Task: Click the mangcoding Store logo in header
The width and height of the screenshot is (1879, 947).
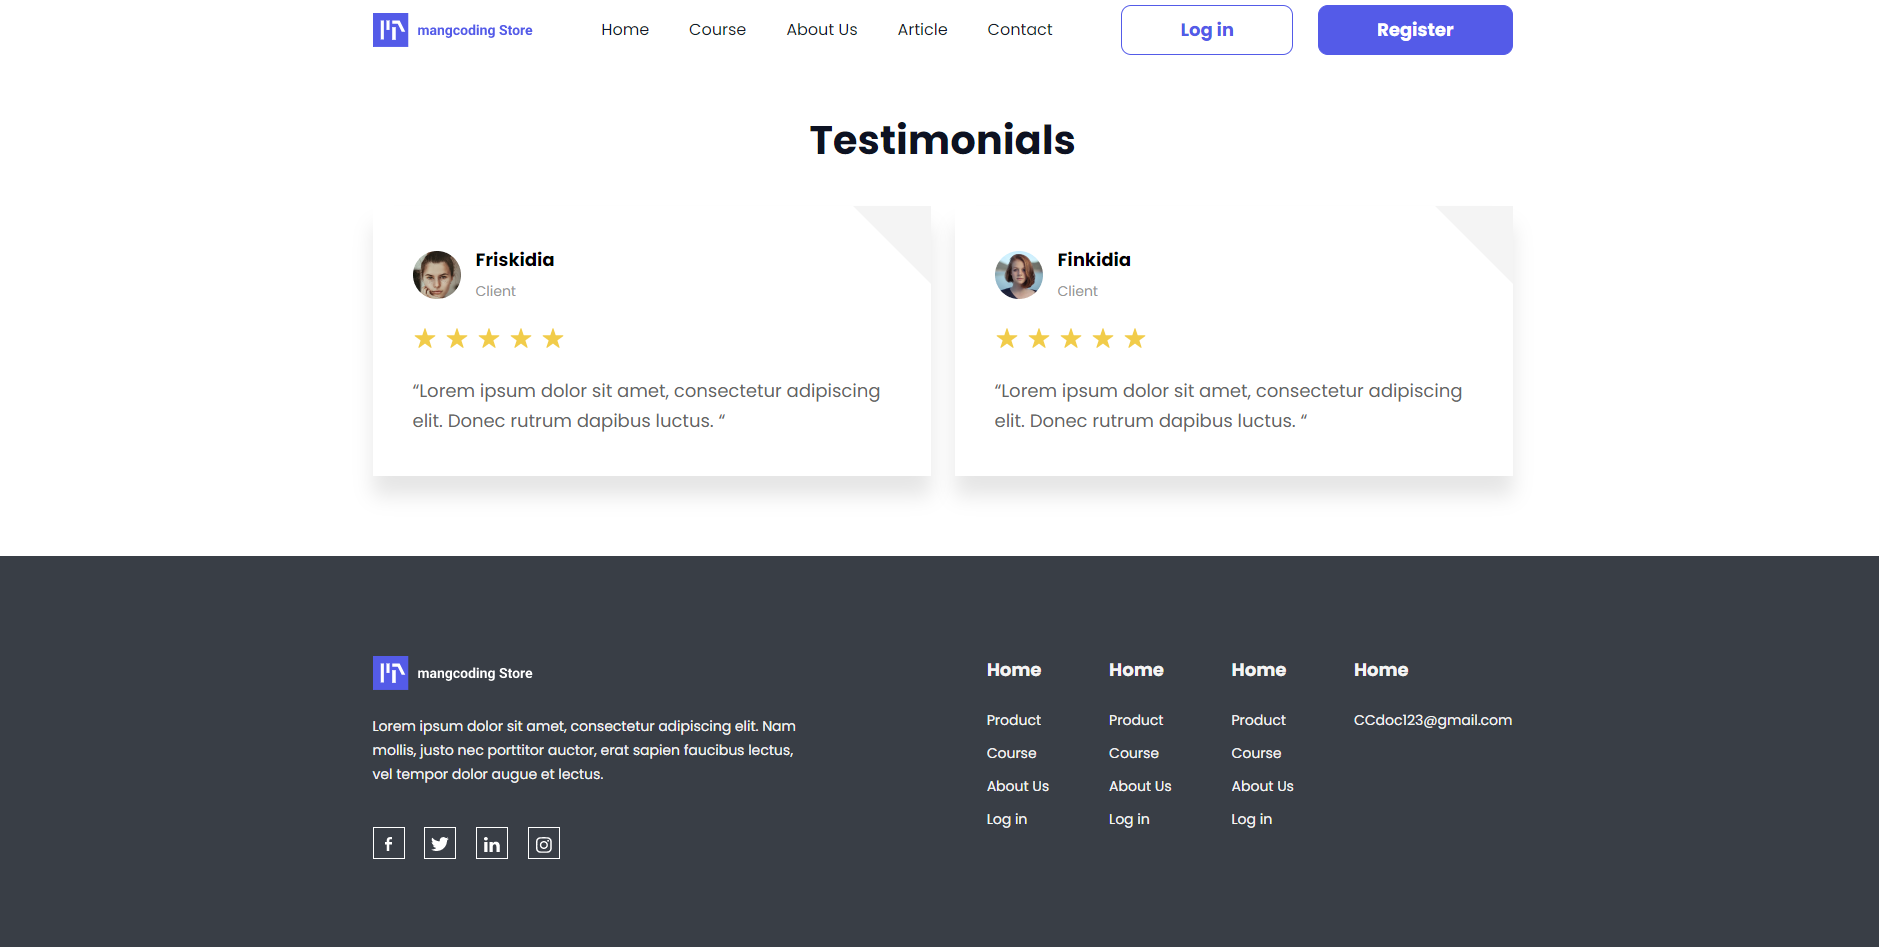Action: point(453,30)
